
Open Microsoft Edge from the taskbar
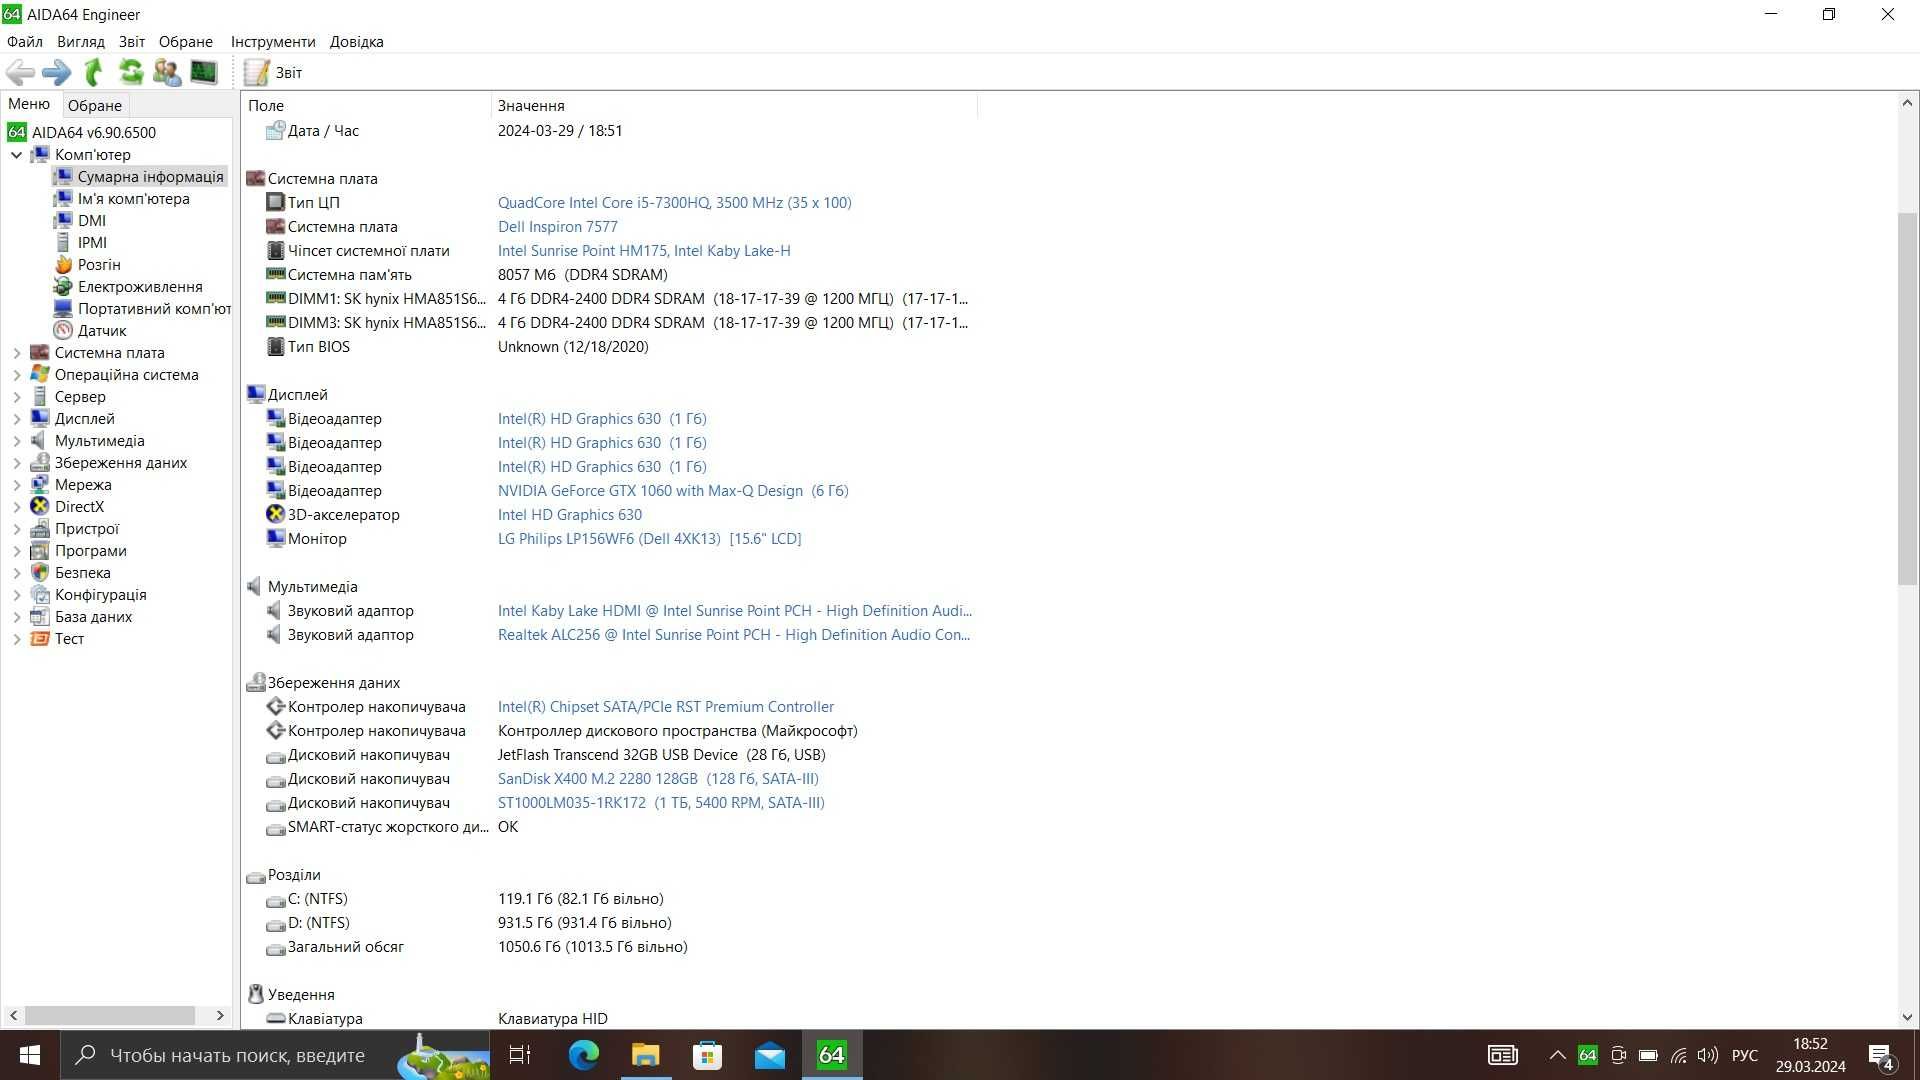584,1055
